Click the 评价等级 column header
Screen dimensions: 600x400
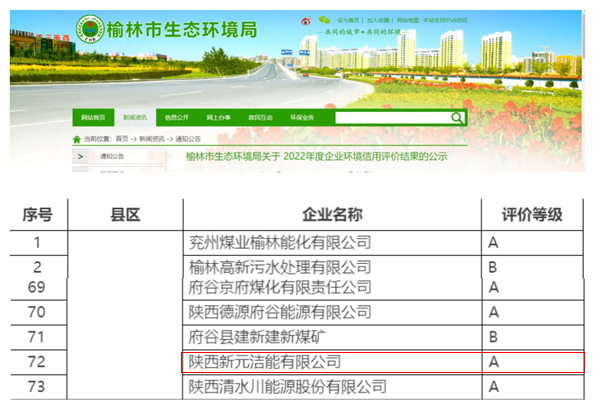point(532,215)
